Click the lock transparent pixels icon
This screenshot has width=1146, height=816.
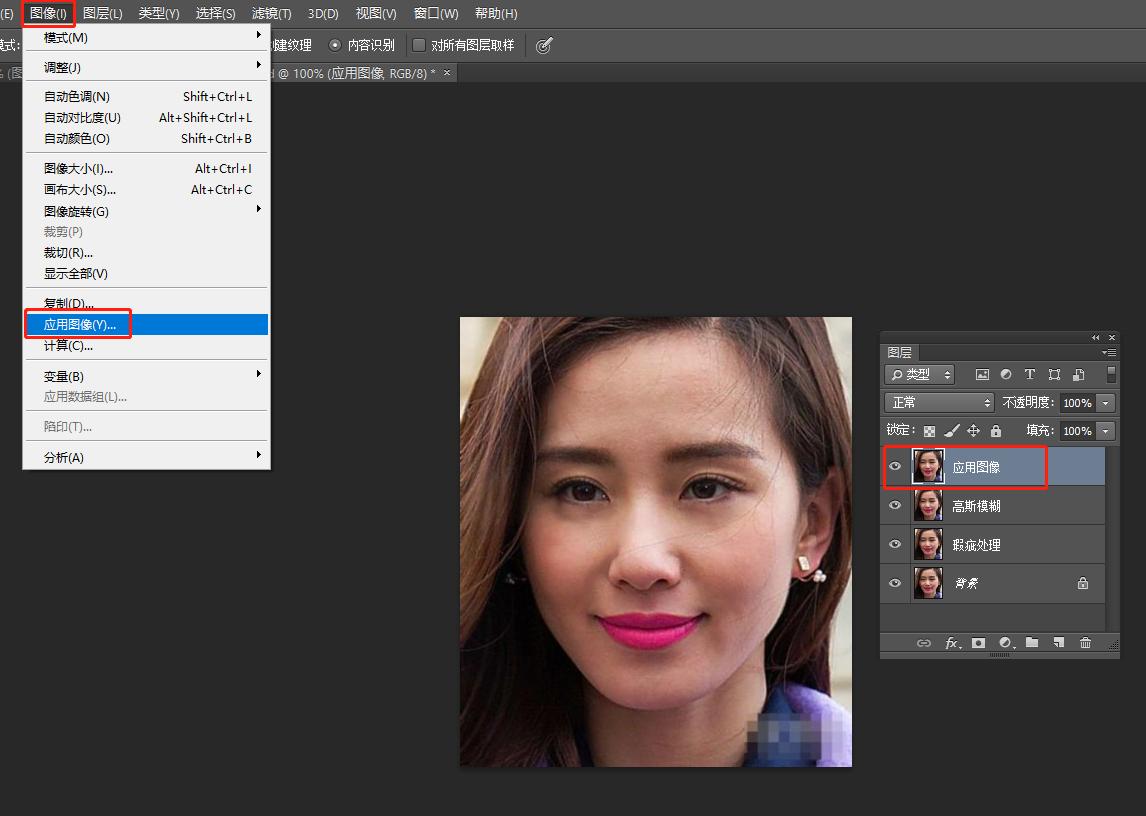coord(929,431)
